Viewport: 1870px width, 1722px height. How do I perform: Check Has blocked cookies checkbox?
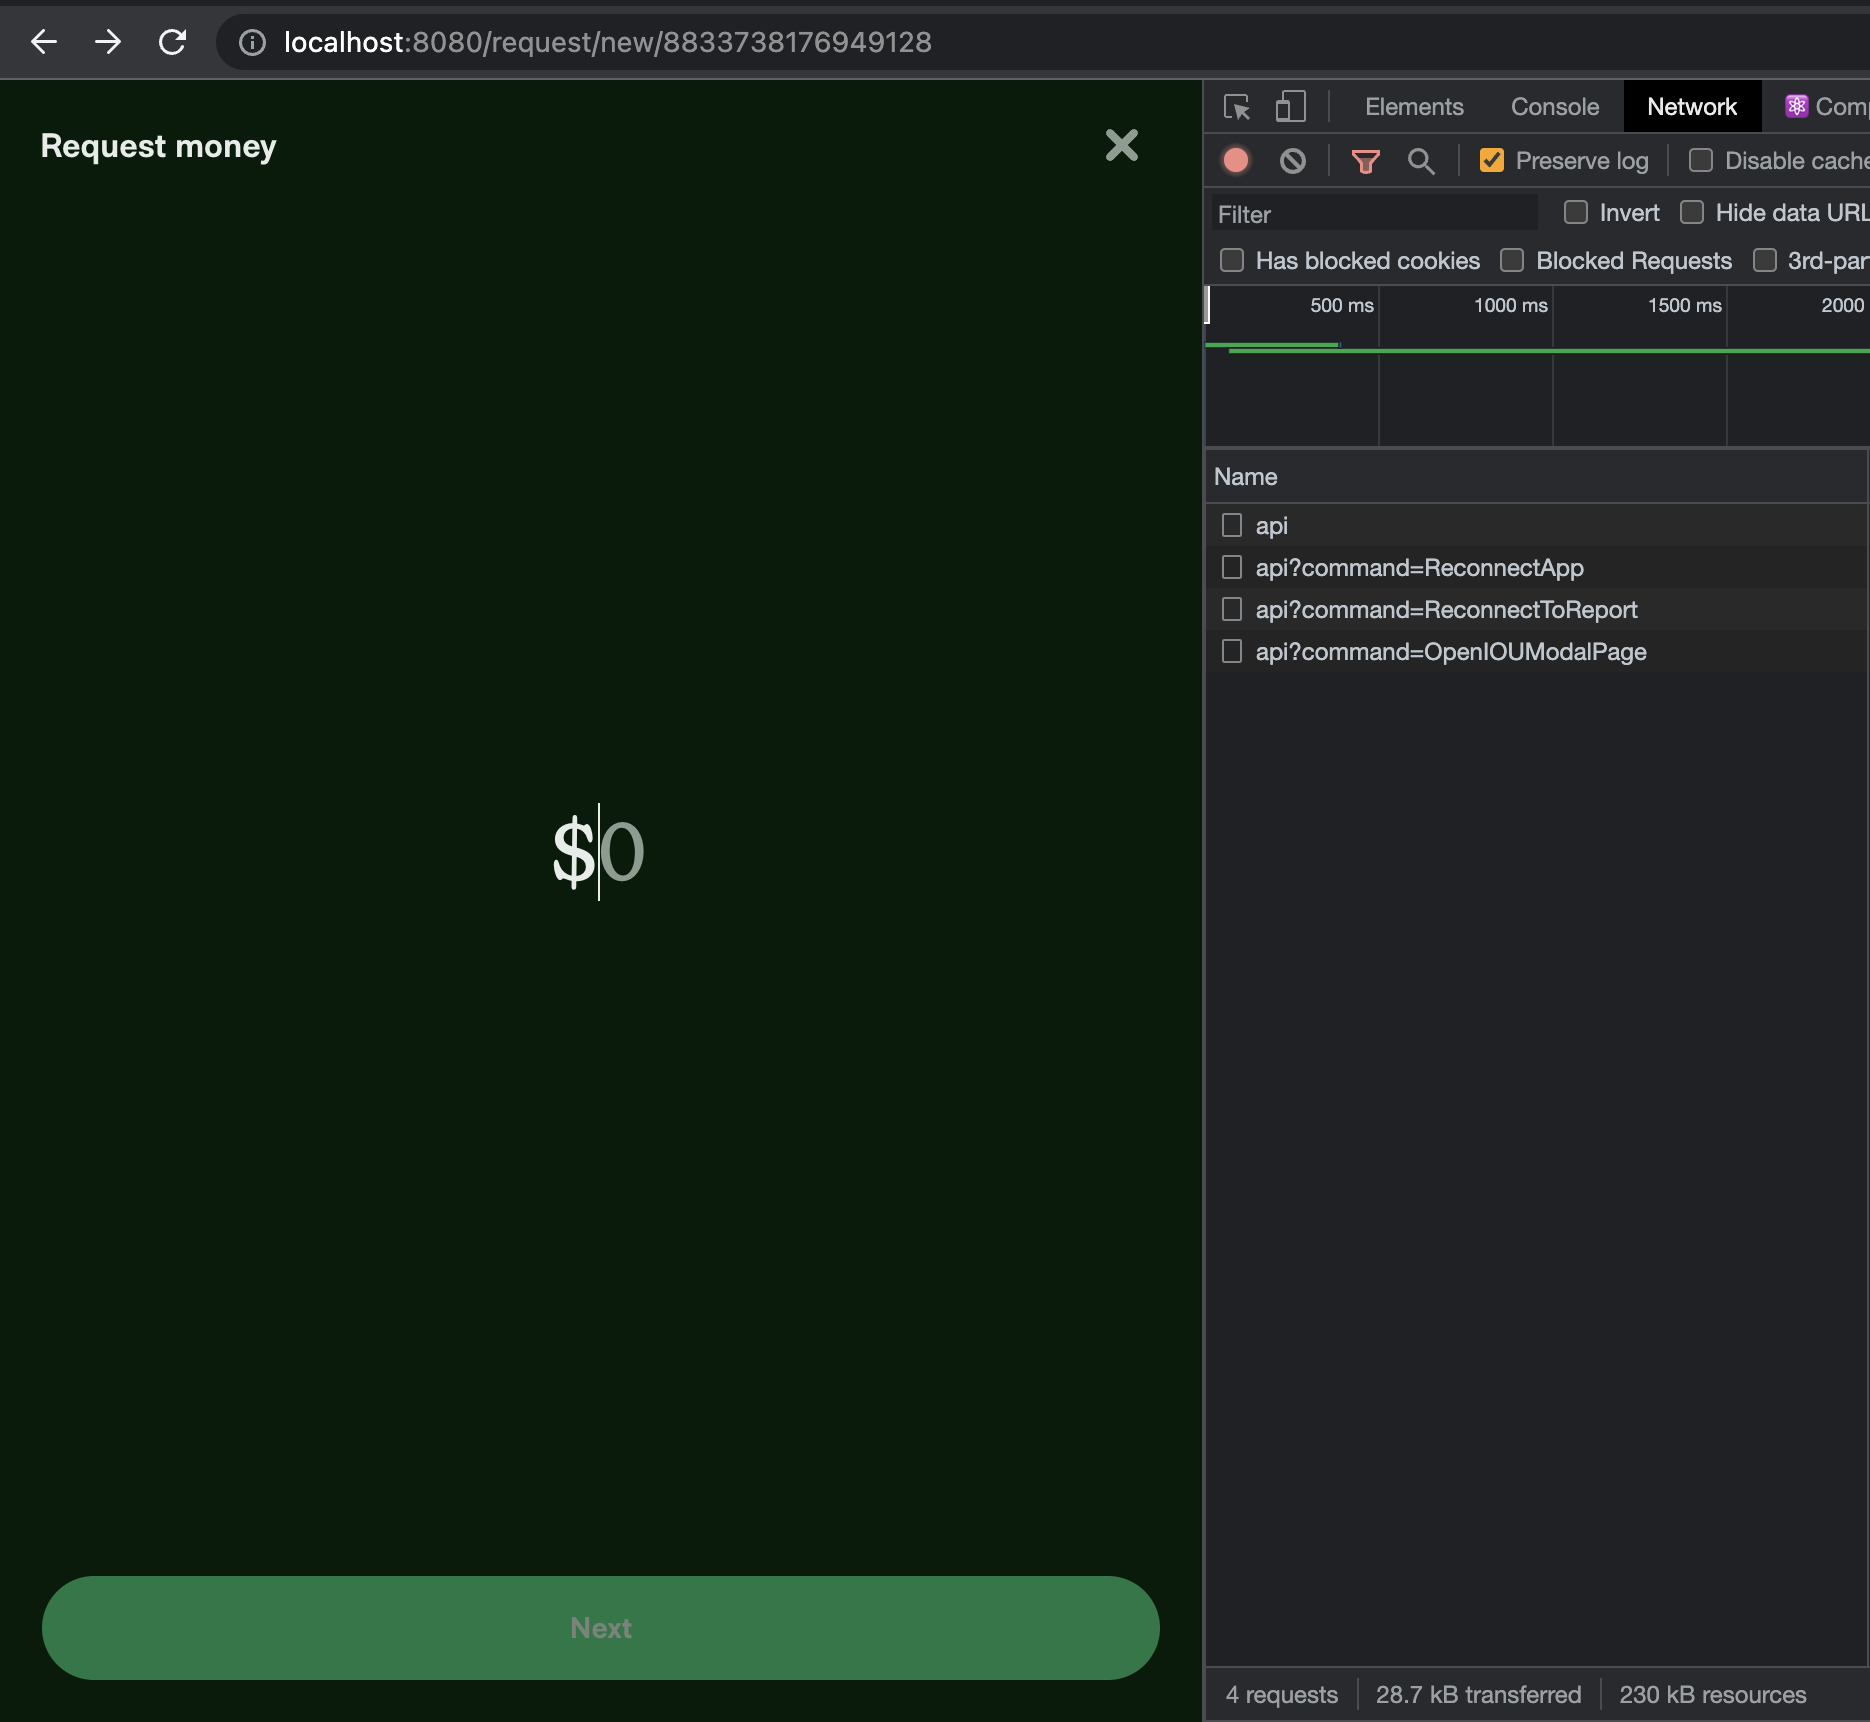(x=1232, y=260)
